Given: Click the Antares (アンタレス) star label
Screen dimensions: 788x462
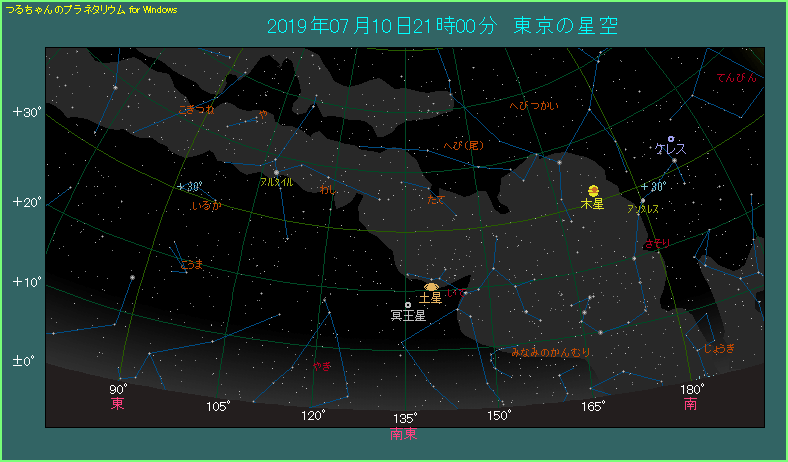Looking at the screenshot, I should (x=643, y=210).
